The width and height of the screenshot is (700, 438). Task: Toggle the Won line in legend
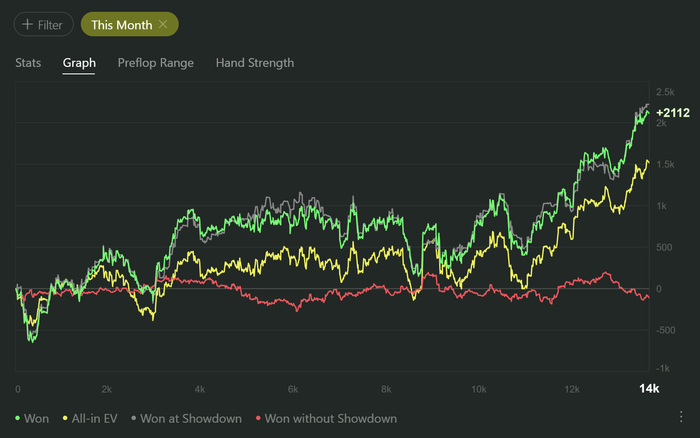pyautogui.click(x=37, y=419)
